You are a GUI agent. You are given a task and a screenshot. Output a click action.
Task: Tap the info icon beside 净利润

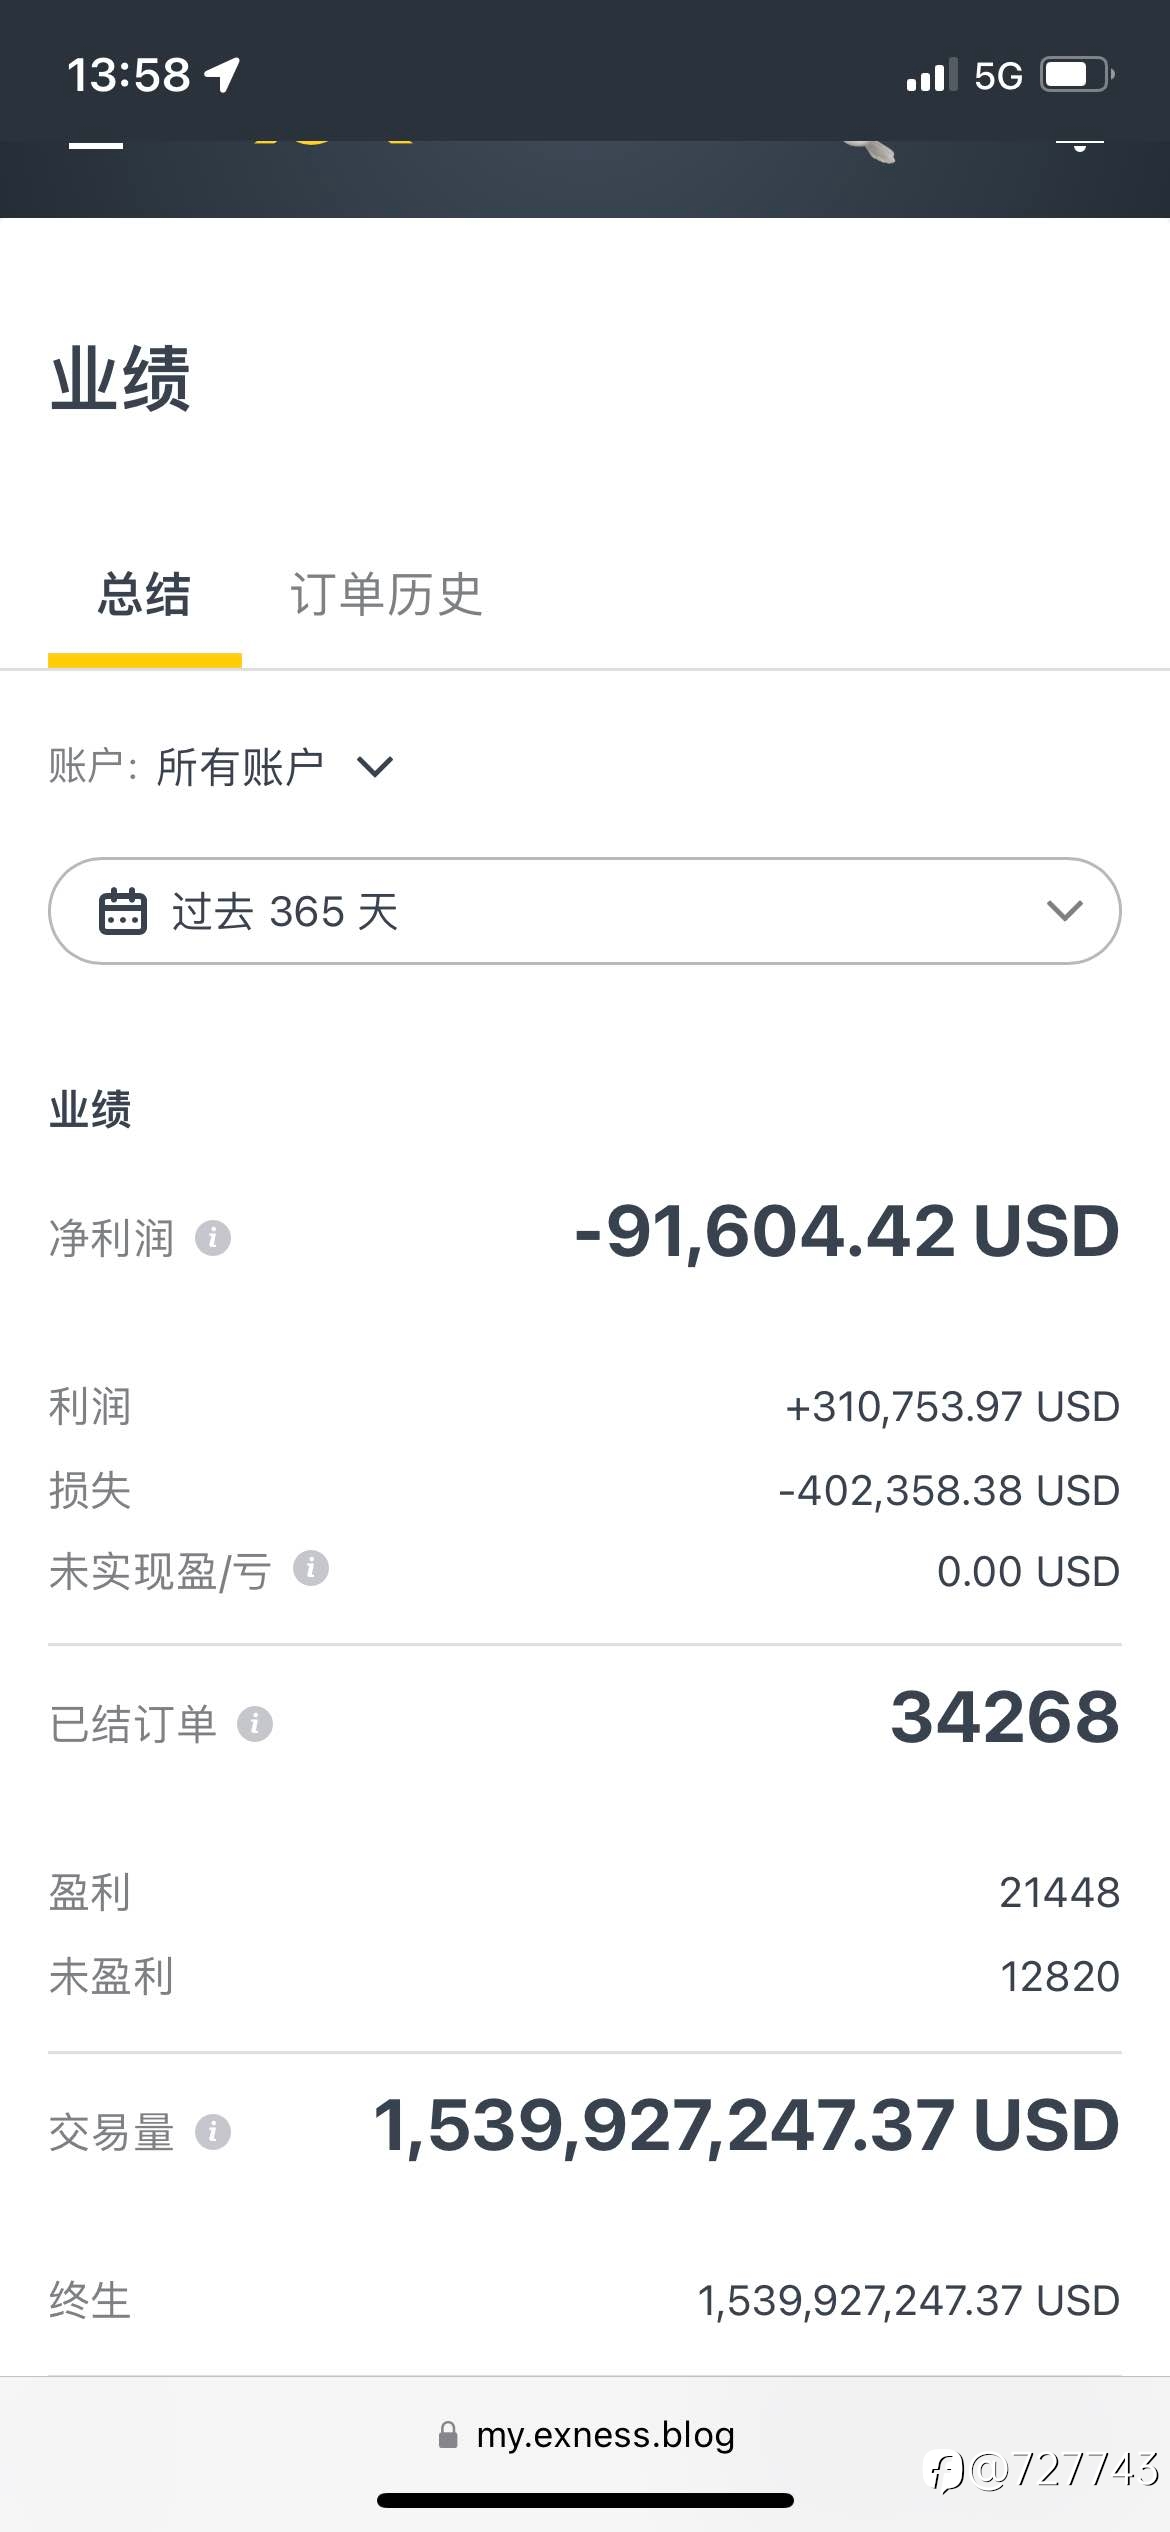point(212,1238)
